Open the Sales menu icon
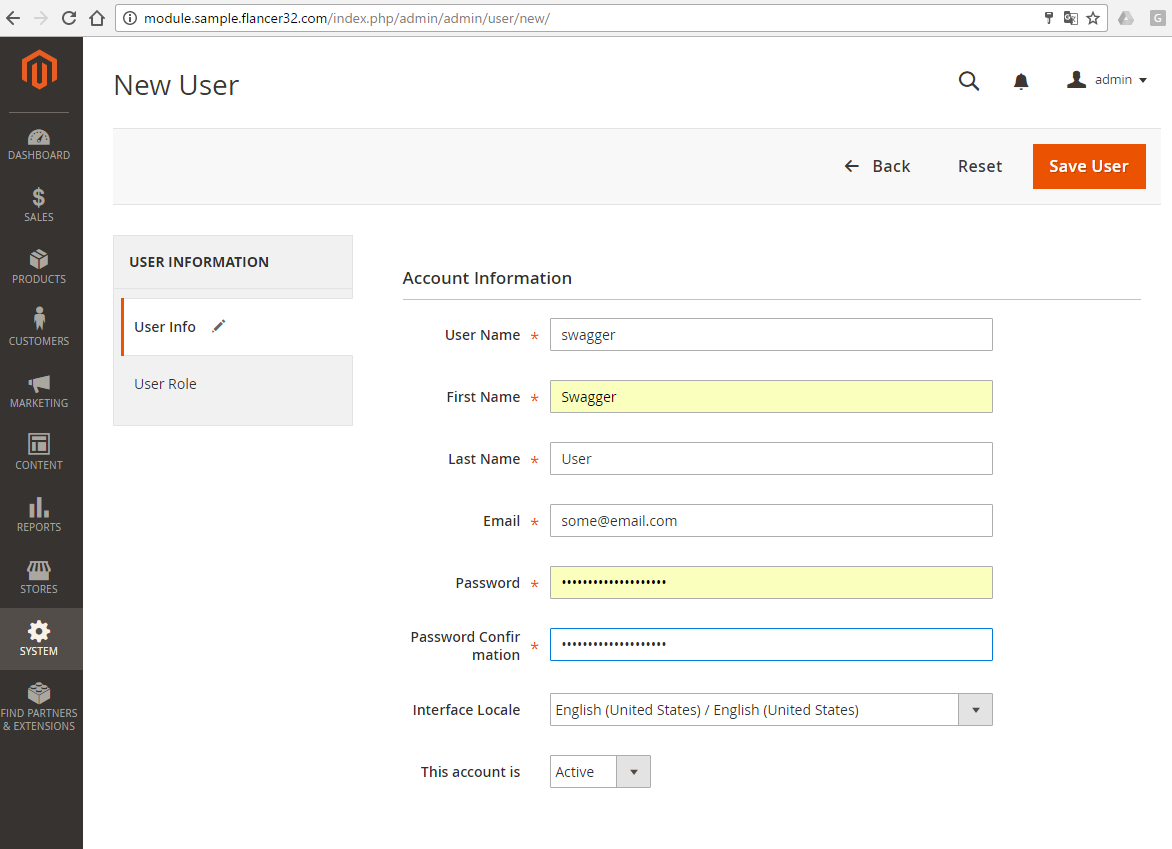The image size is (1172, 849). point(39,198)
